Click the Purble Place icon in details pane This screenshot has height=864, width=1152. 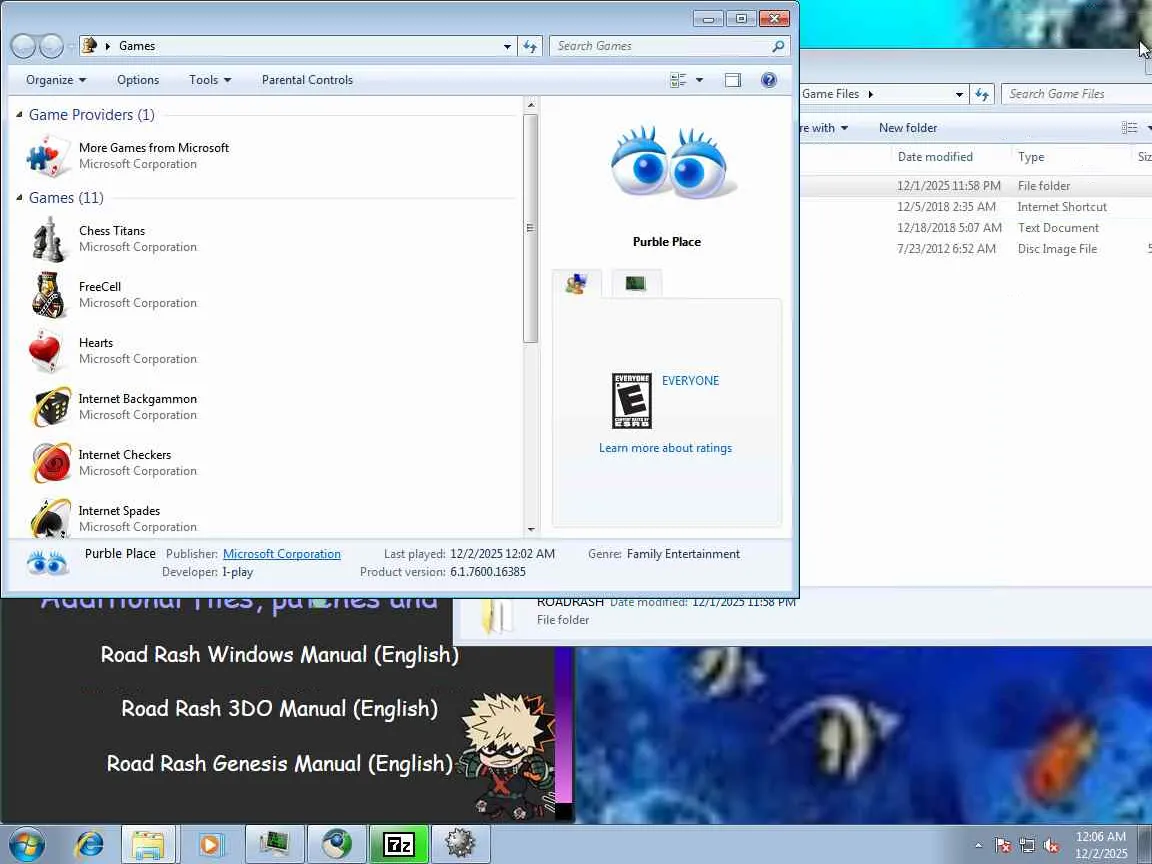(x=47, y=563)
